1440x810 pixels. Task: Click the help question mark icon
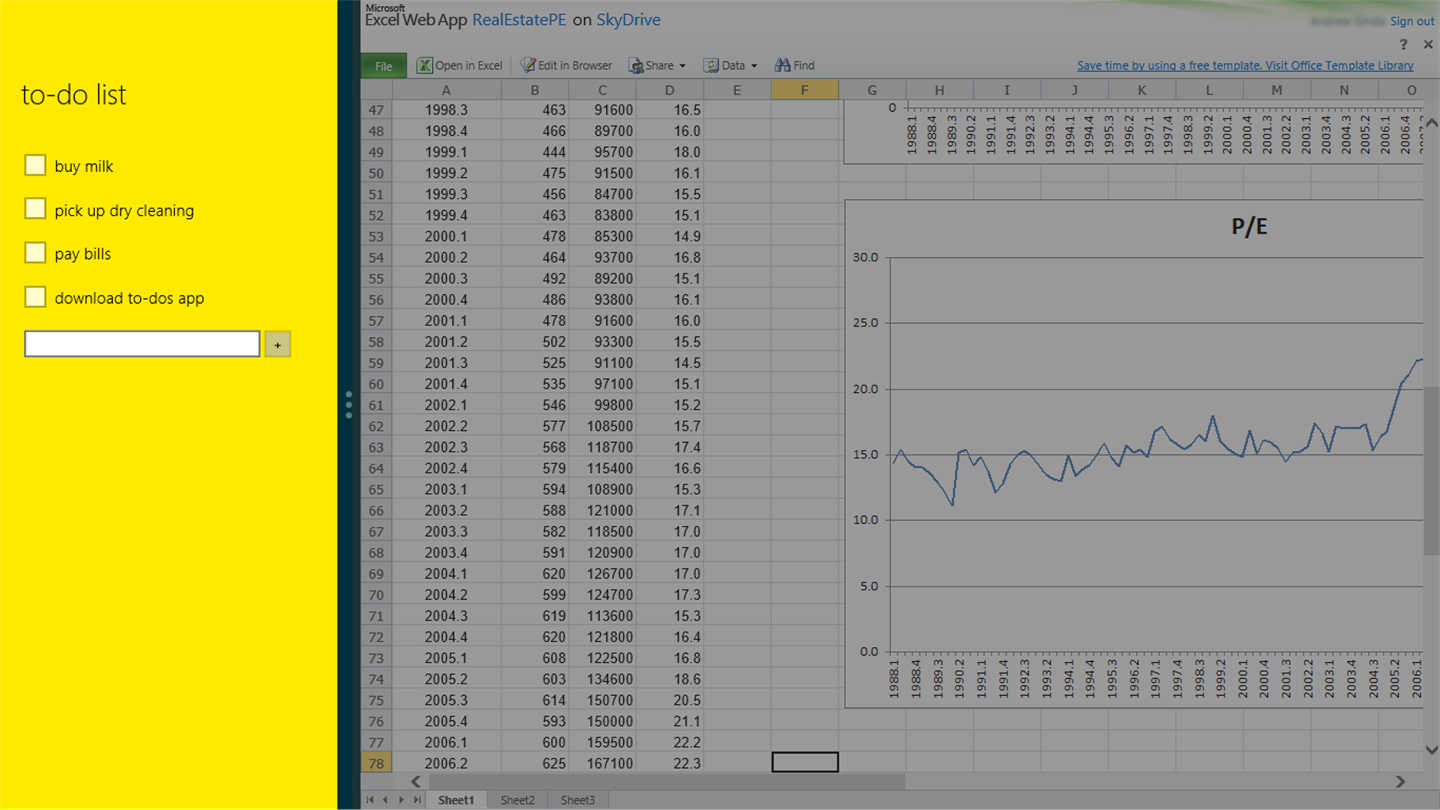point(1404,45)
